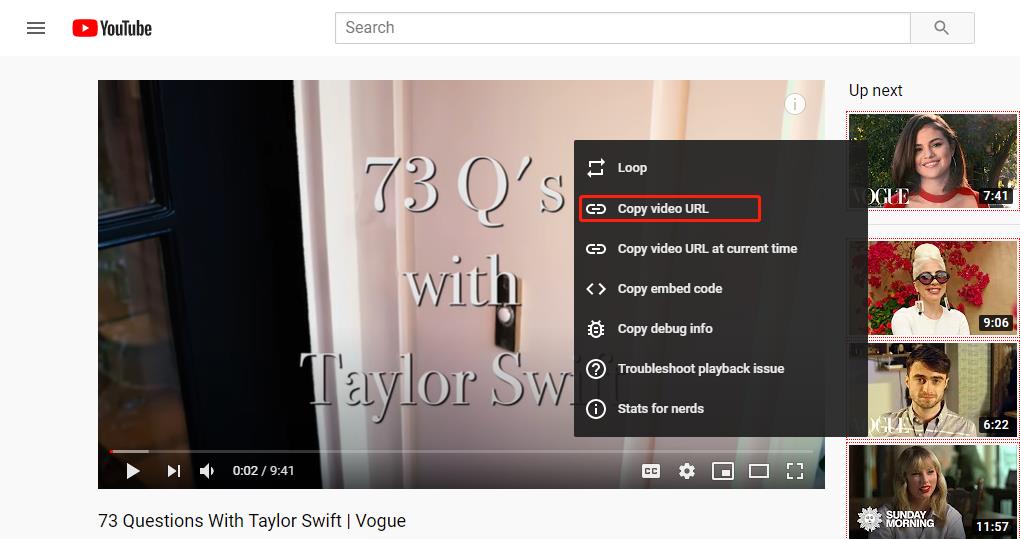Open the 7:41 Vogue video thumbnail

point(933,161)
